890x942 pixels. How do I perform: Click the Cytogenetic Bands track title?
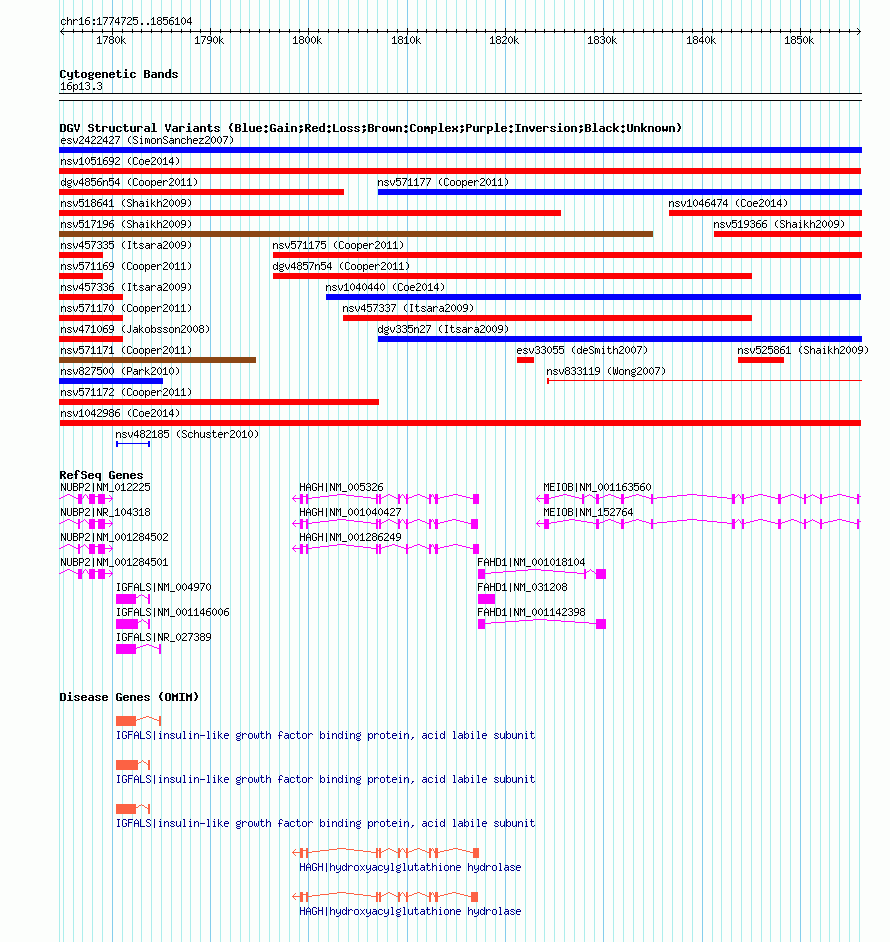(x=119, y=74)
